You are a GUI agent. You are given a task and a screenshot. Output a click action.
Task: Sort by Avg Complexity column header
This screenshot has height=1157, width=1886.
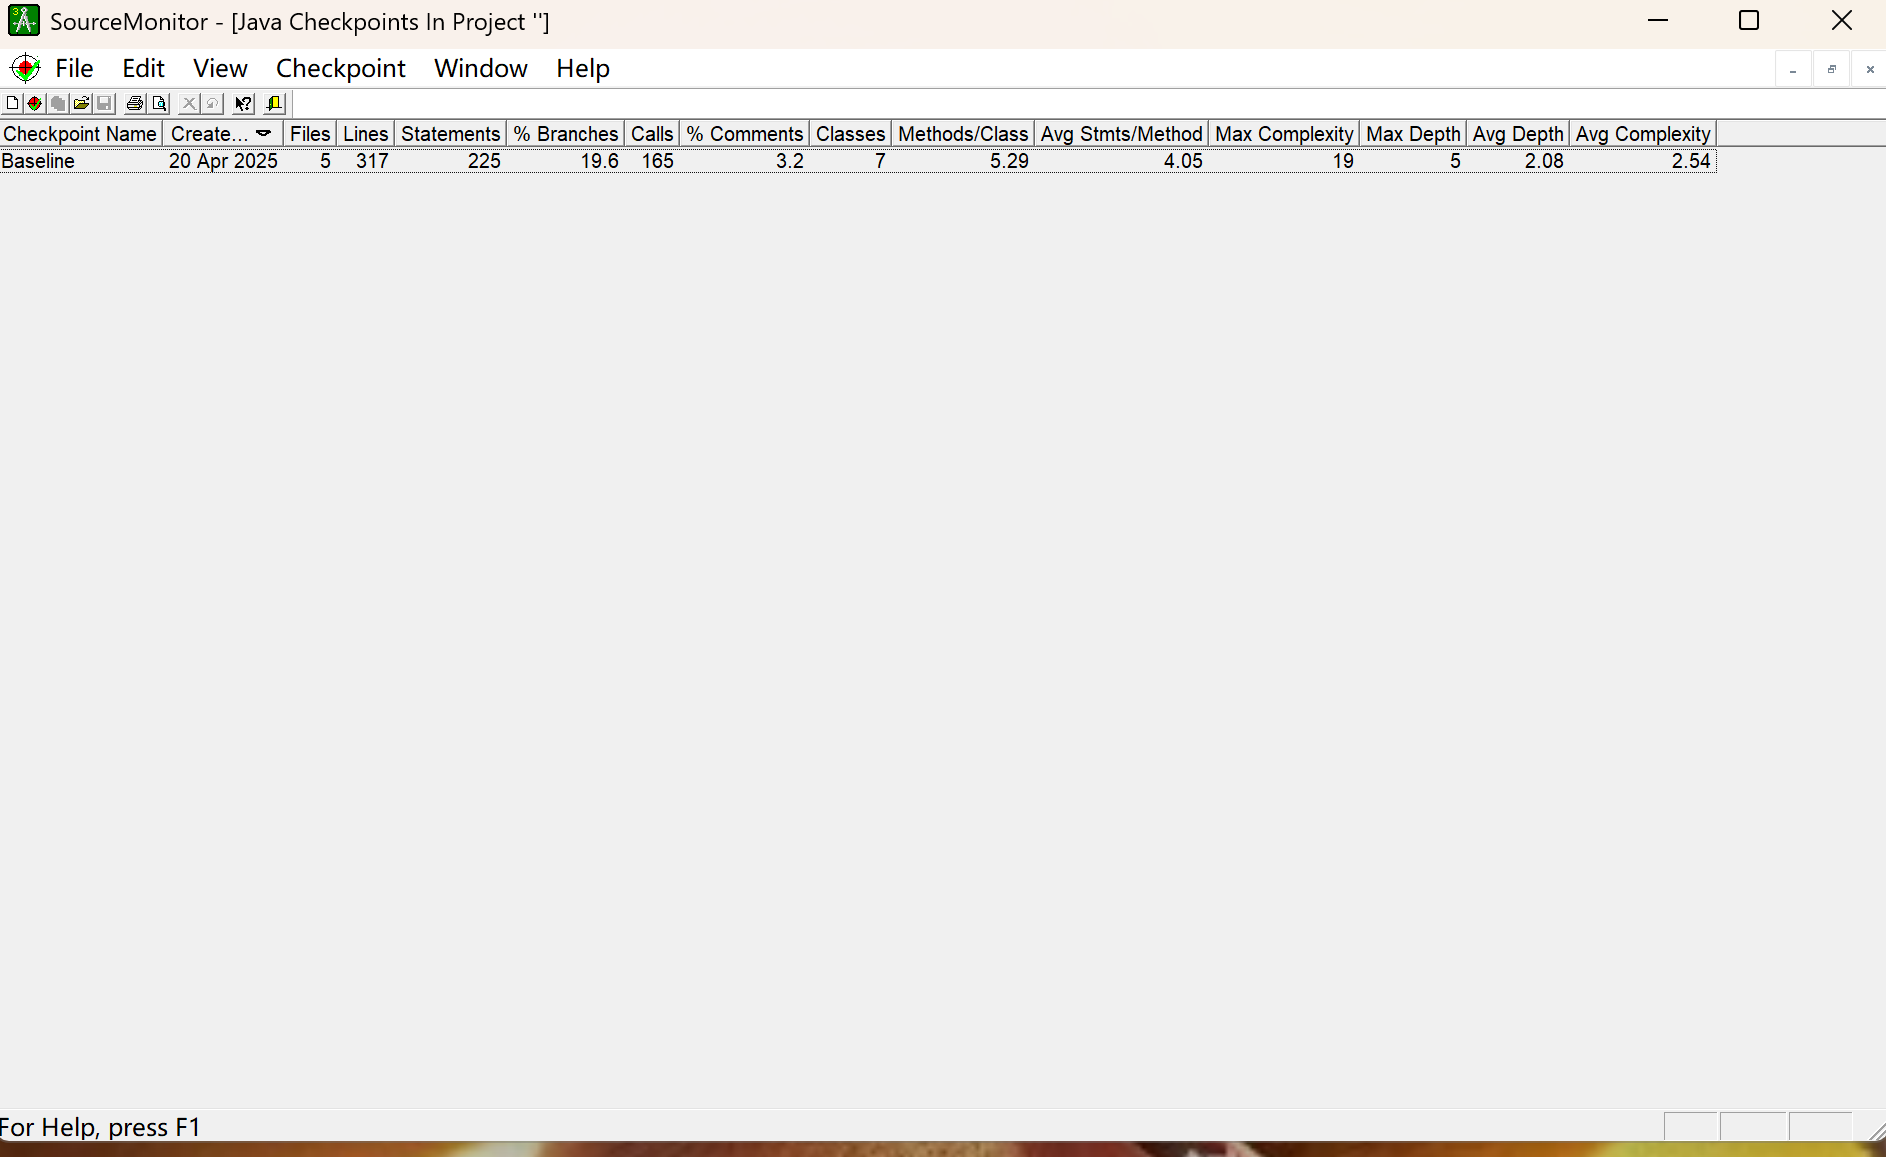coord(1643,134)
